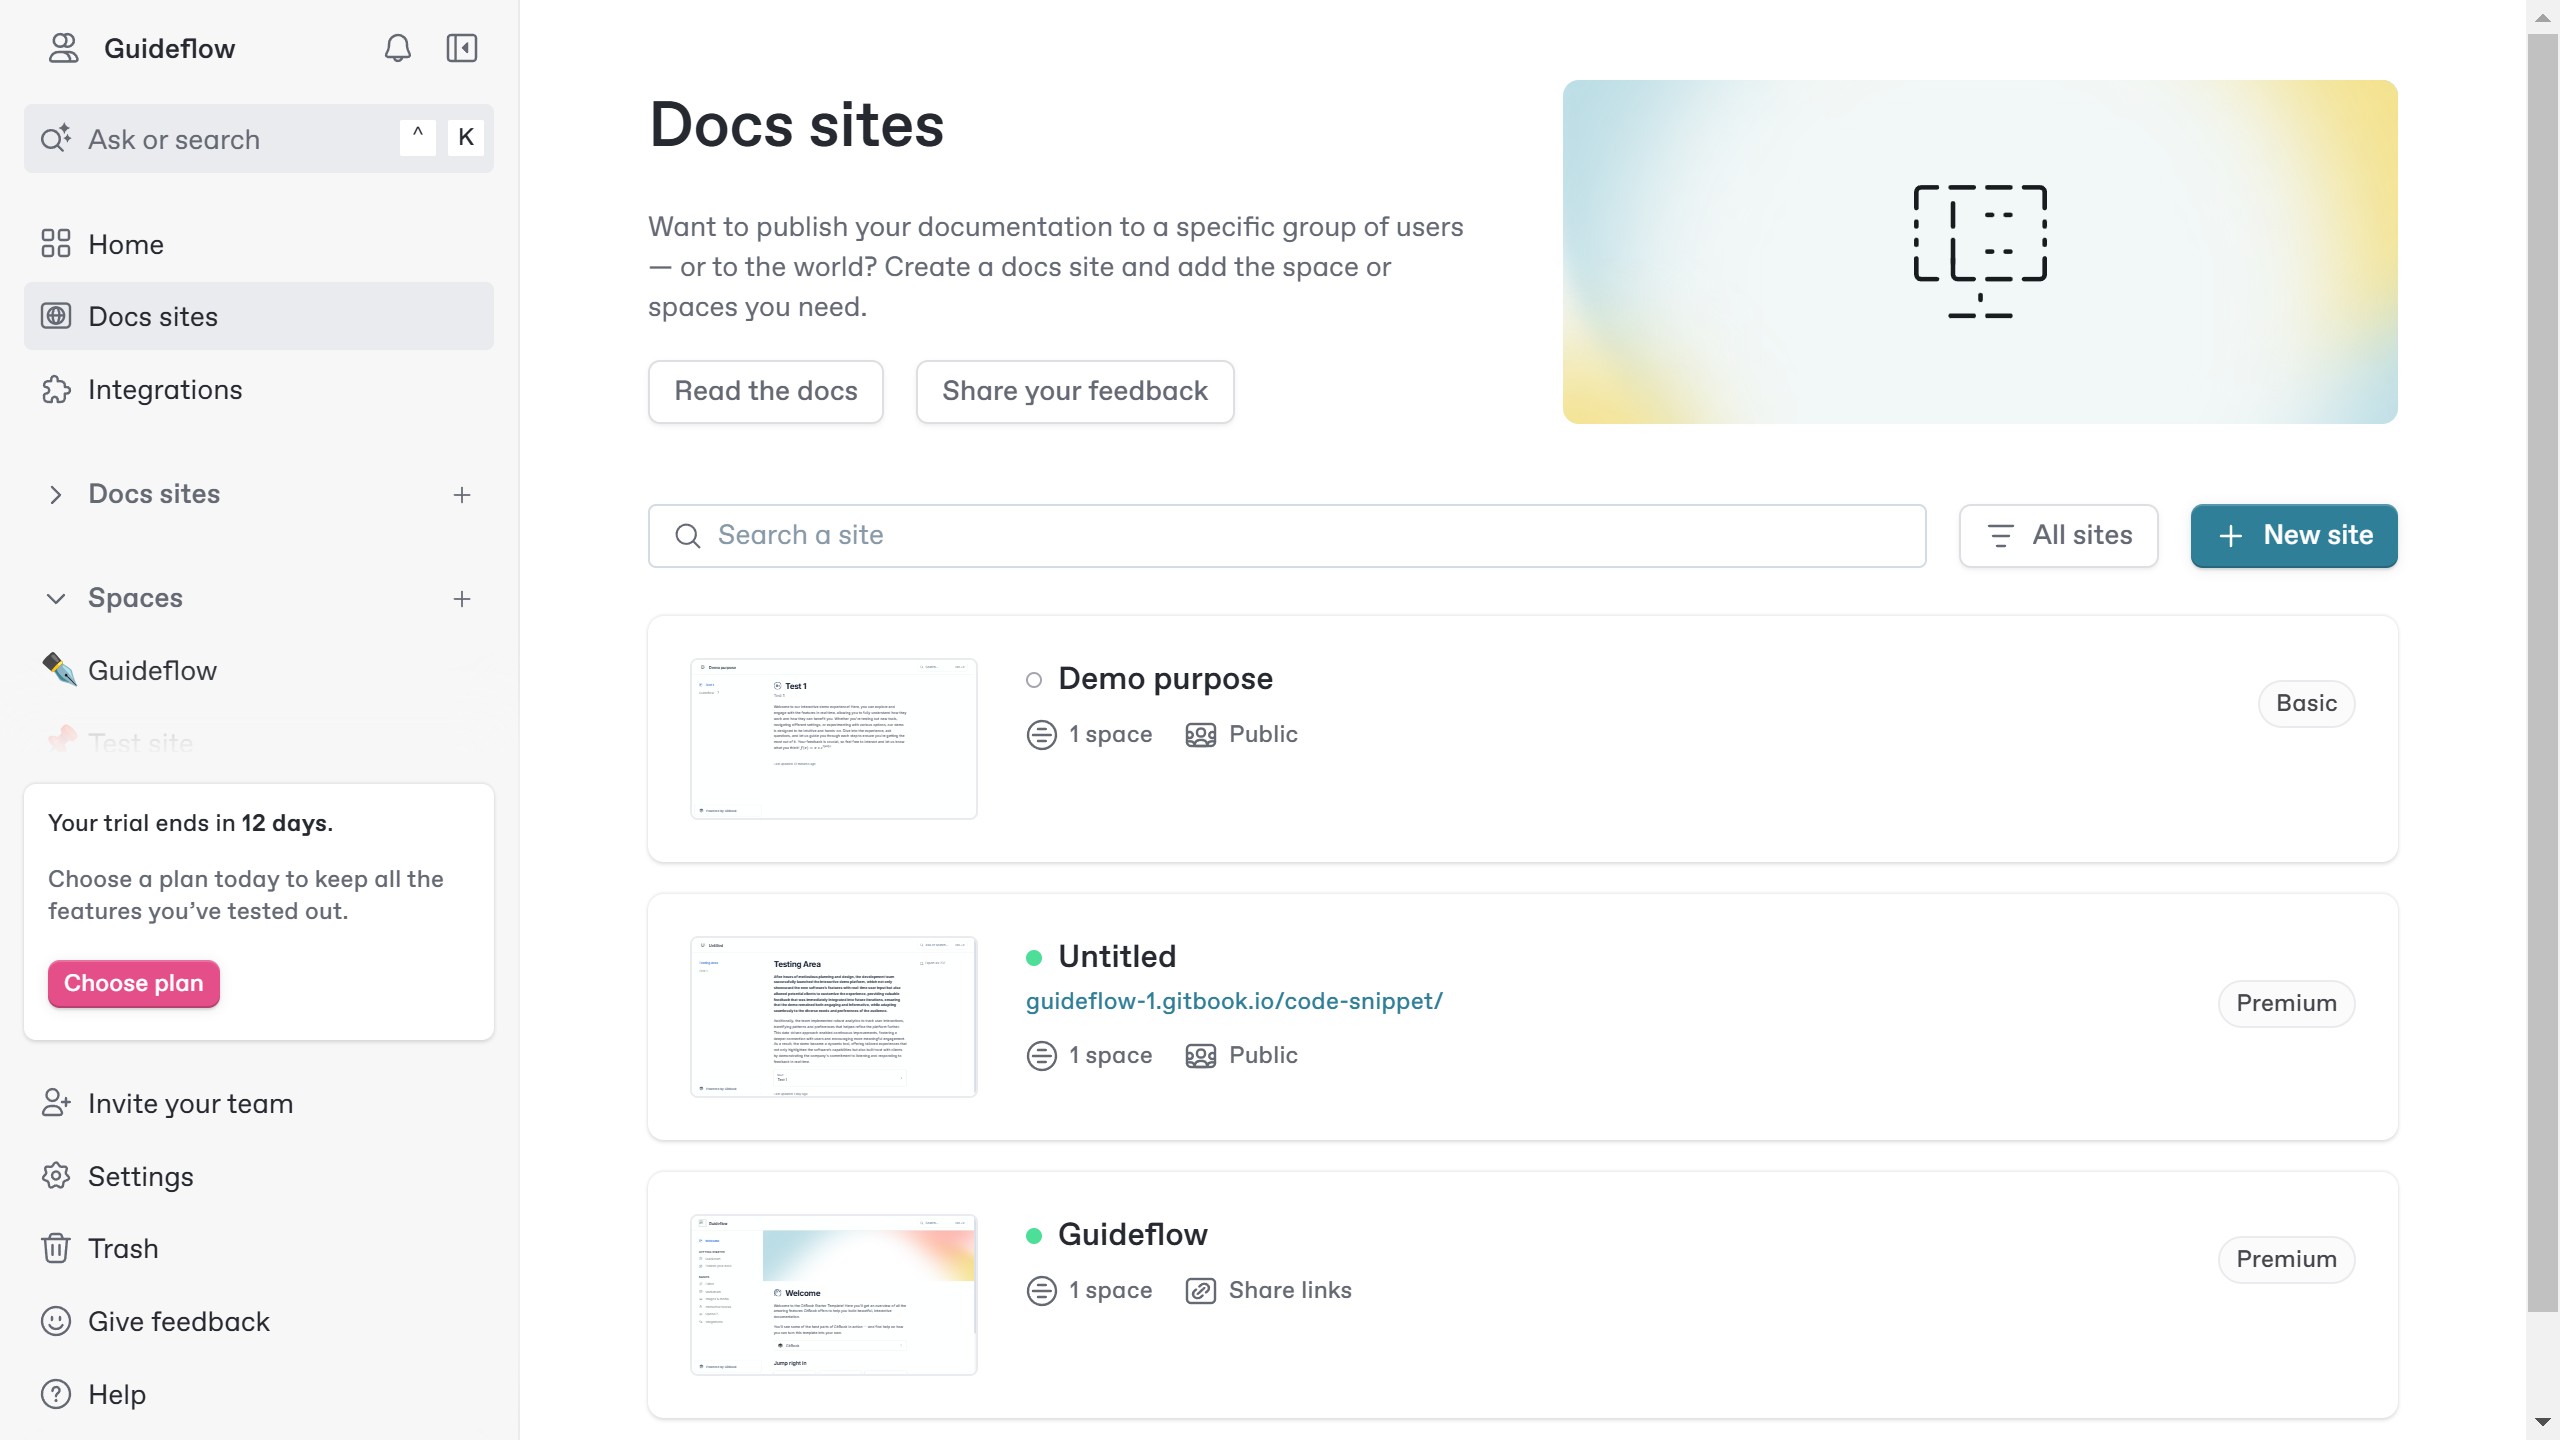The height and width of the screenshot is (1440, 2560).
Task: Click the plus icon in New site
Action: (x=2230, y=536)
